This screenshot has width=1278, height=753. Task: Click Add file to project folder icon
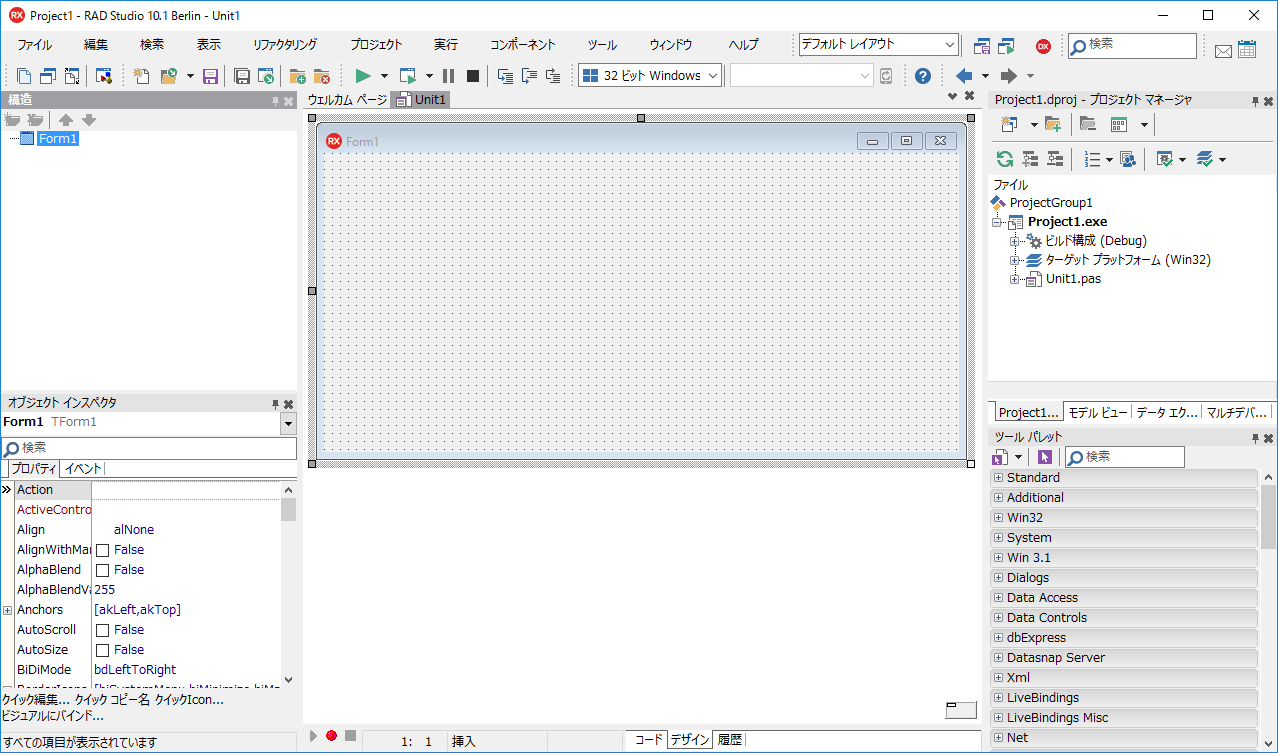tap(298, 76)
